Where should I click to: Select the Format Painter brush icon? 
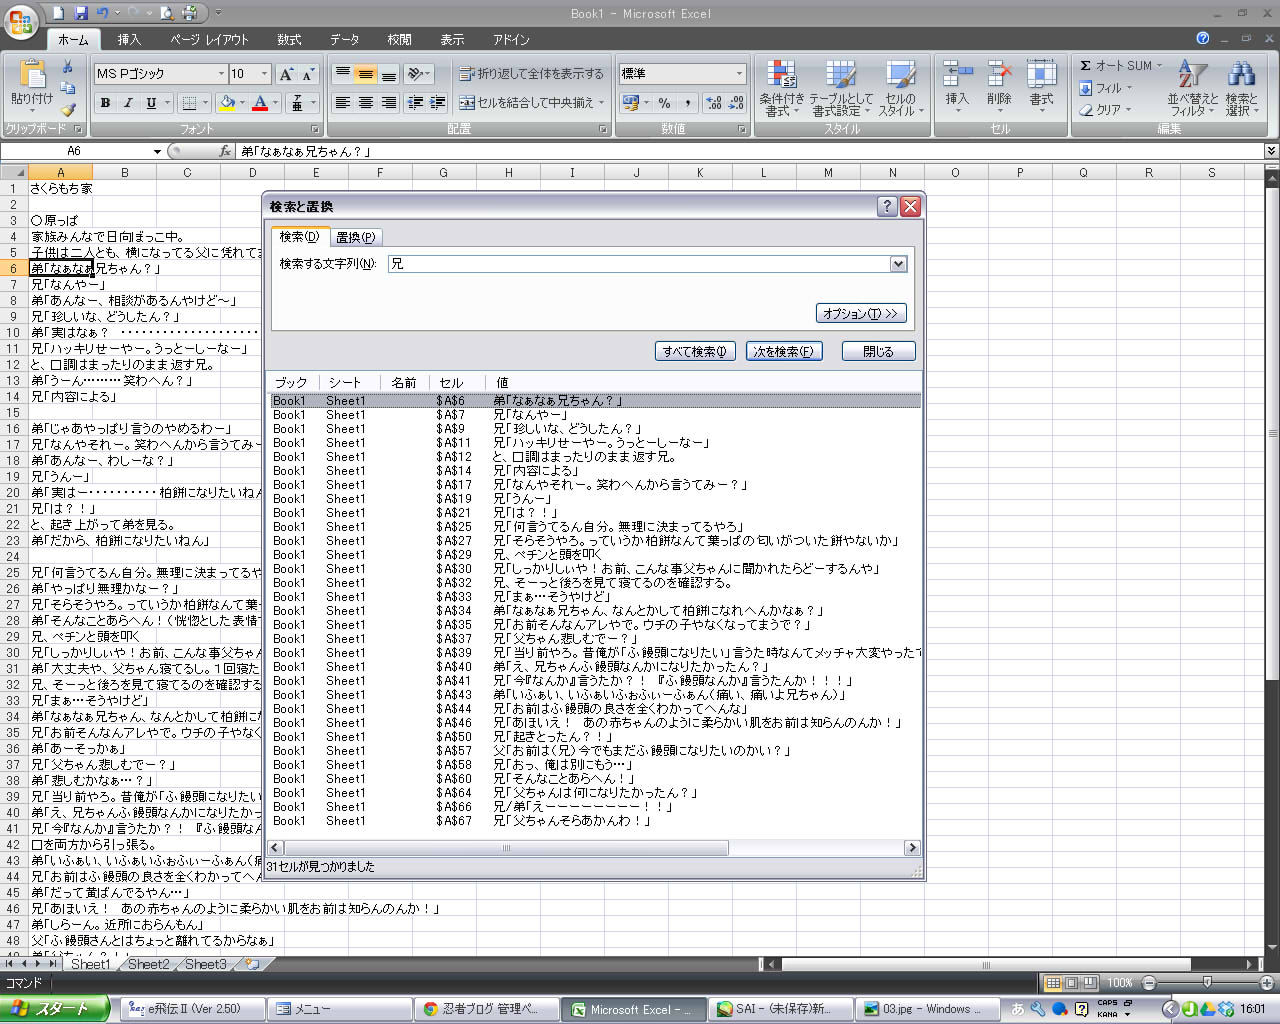pos(68,110)
